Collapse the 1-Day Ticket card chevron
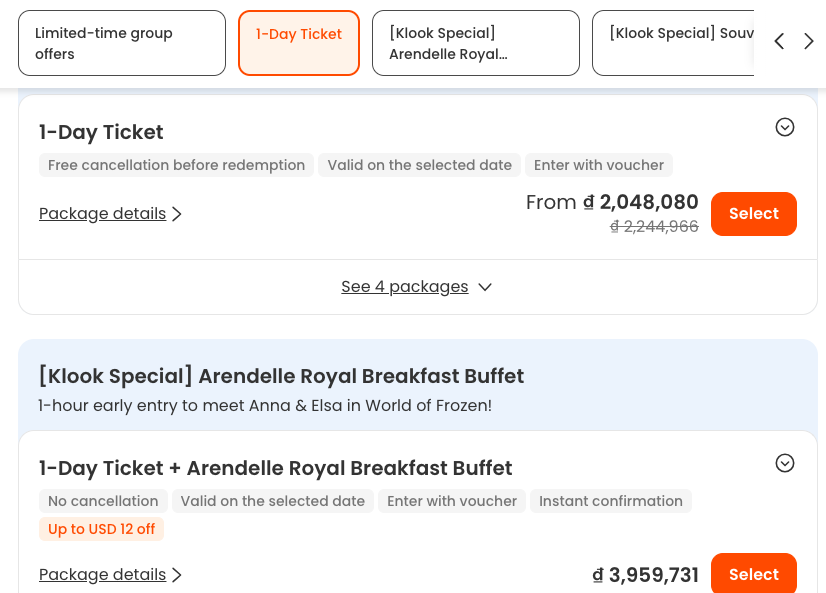The image size is (826, 593). tap(785, 127)
